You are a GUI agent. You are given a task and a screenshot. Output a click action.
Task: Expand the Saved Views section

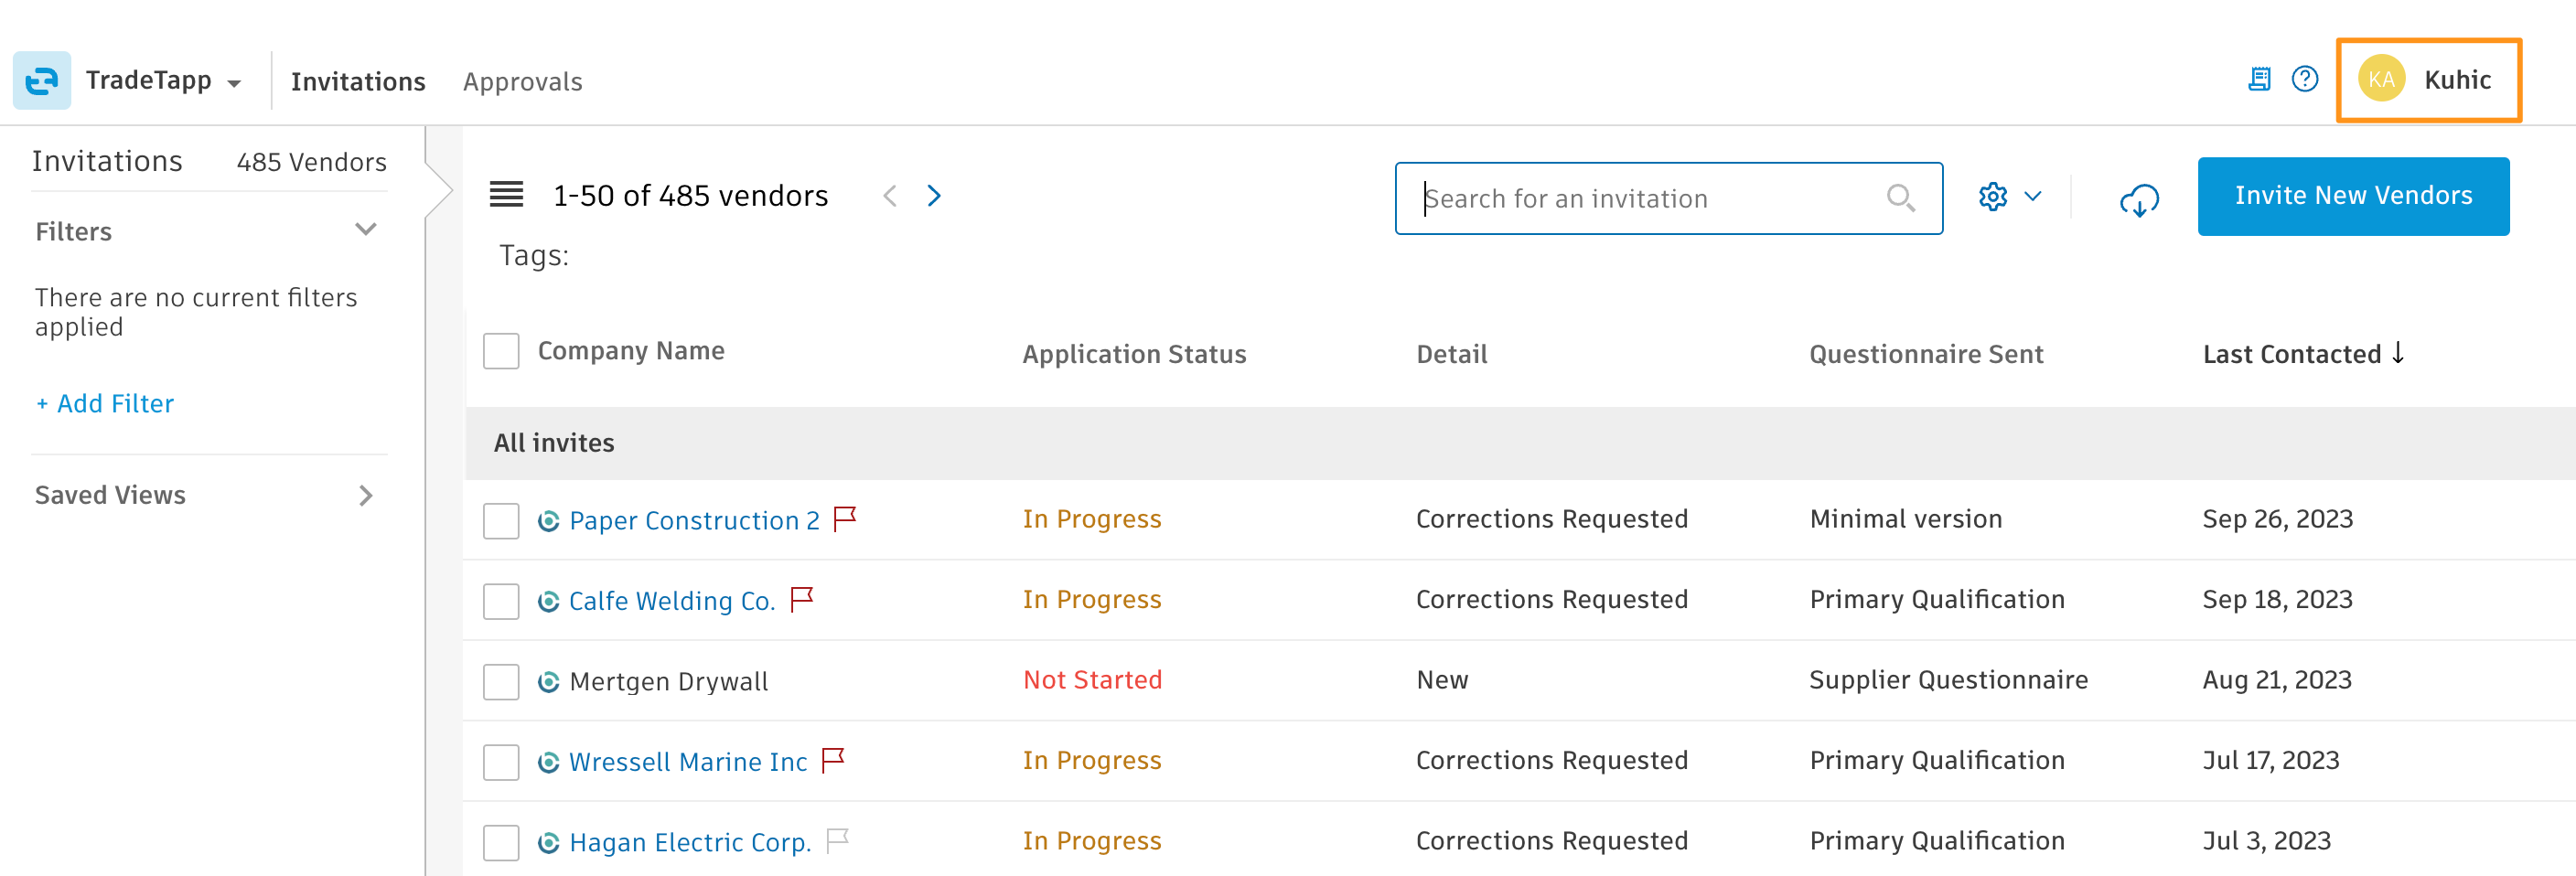click(x=366, y=495)
